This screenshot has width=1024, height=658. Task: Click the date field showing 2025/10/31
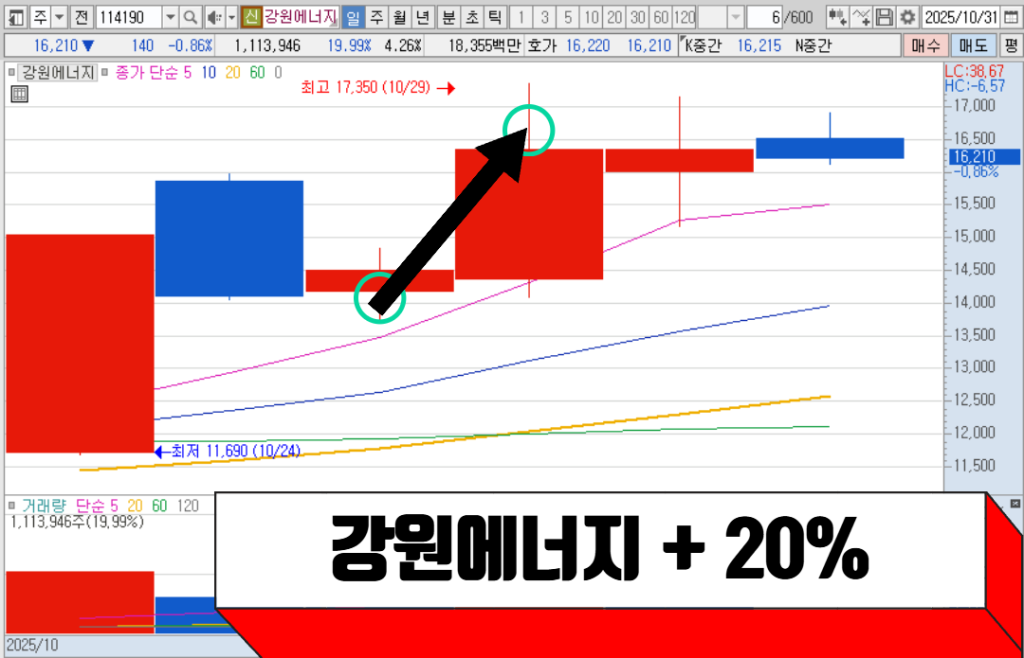(x=961, y=17)
